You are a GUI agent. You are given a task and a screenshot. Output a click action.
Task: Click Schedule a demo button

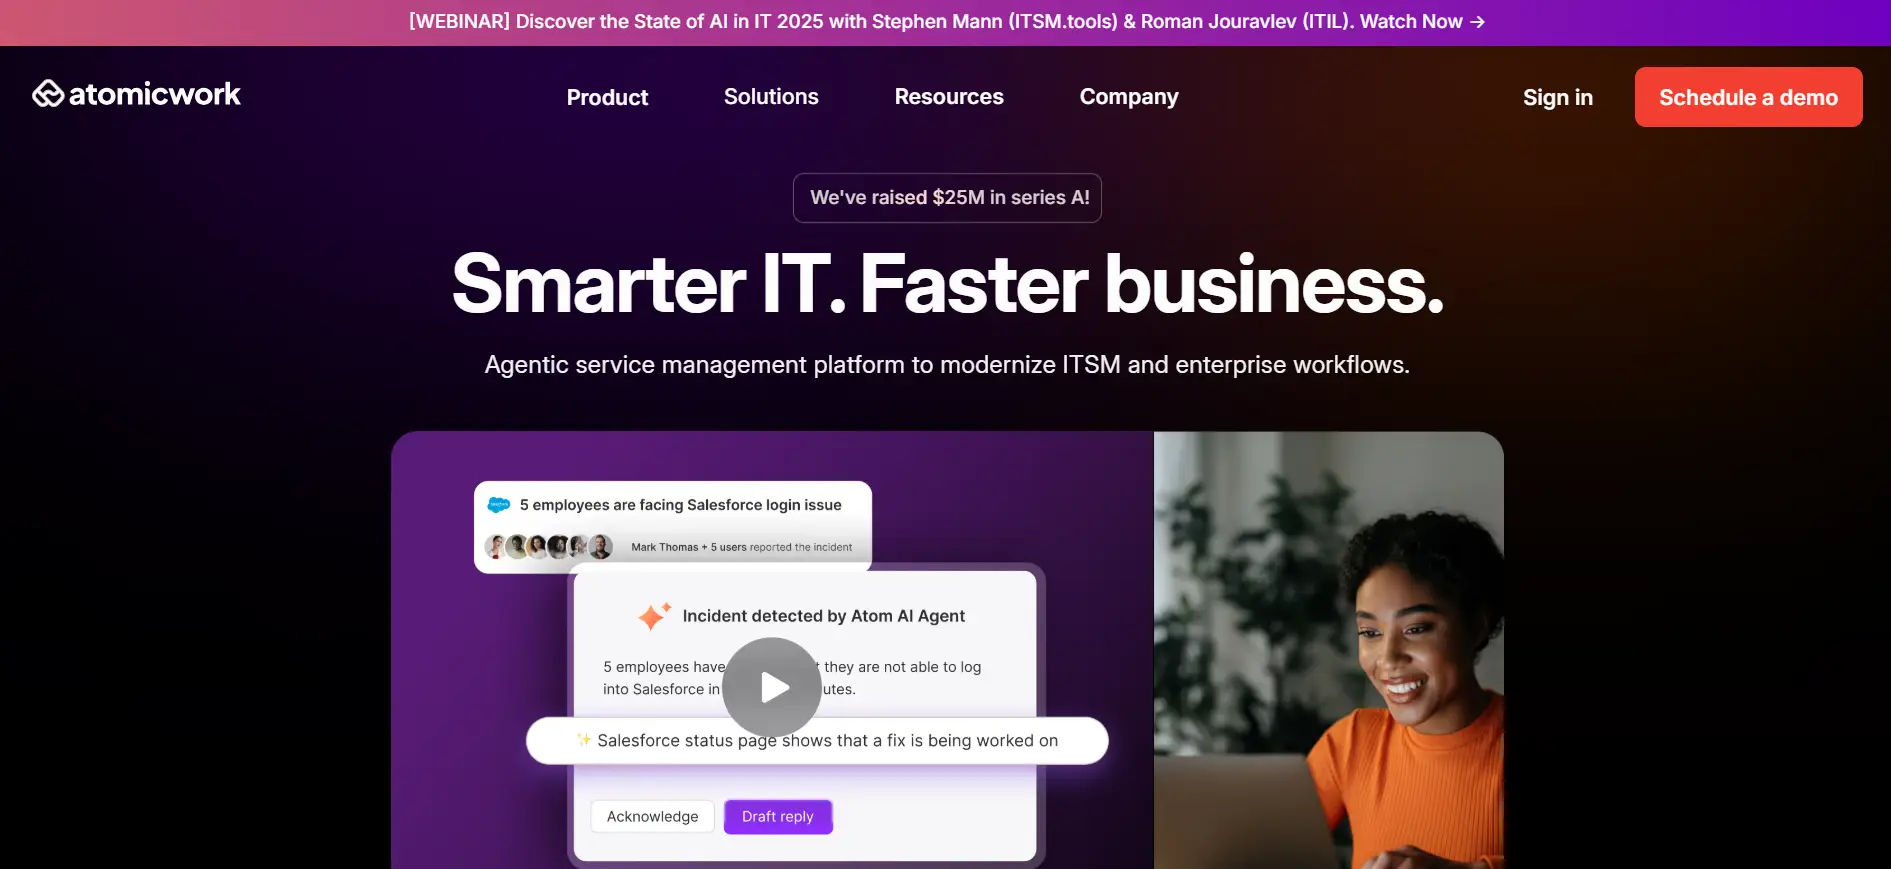(1748, 97)
